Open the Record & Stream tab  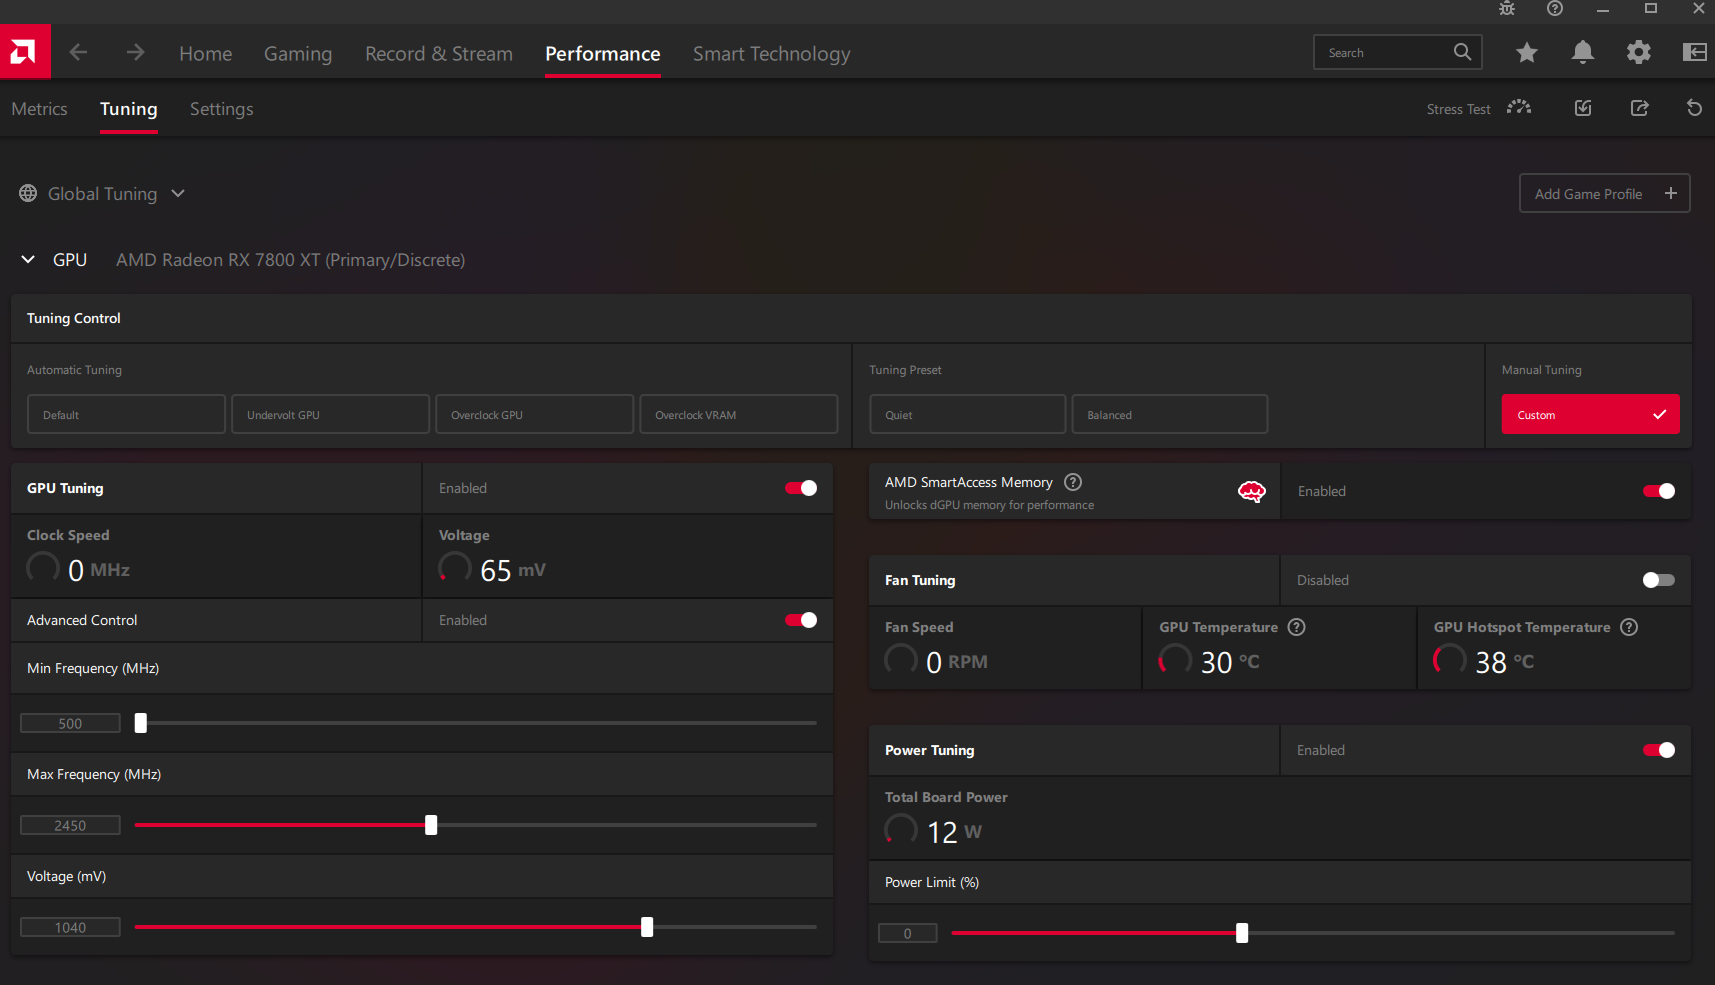click(439, 54)
